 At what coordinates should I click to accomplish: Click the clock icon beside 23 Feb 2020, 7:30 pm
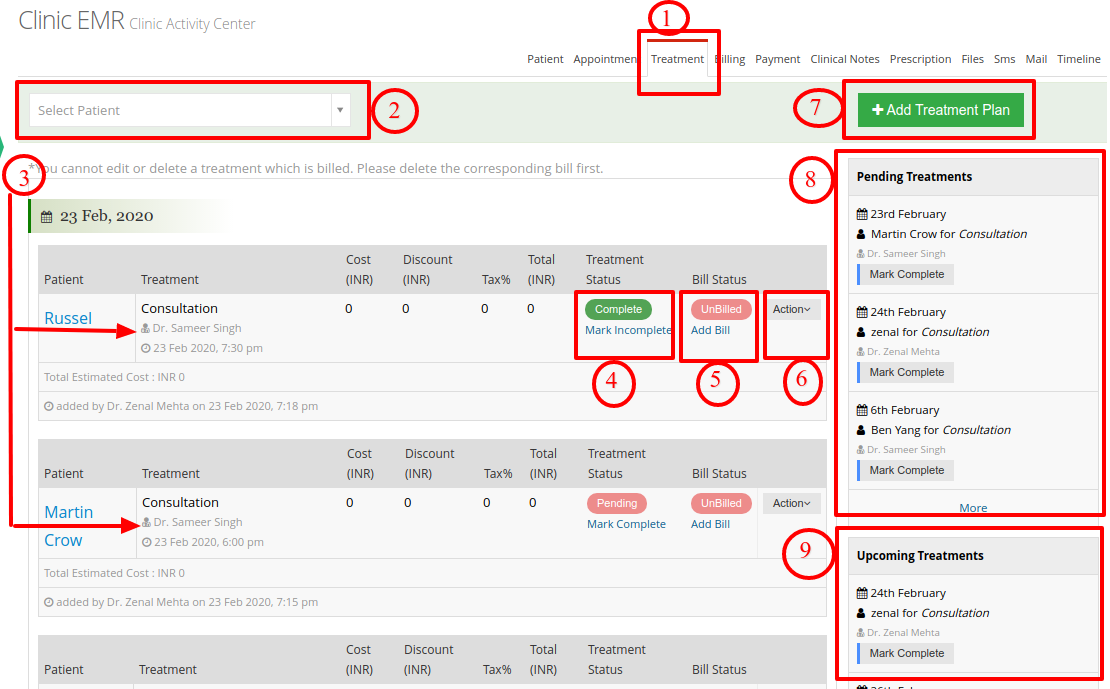(145, 348)
